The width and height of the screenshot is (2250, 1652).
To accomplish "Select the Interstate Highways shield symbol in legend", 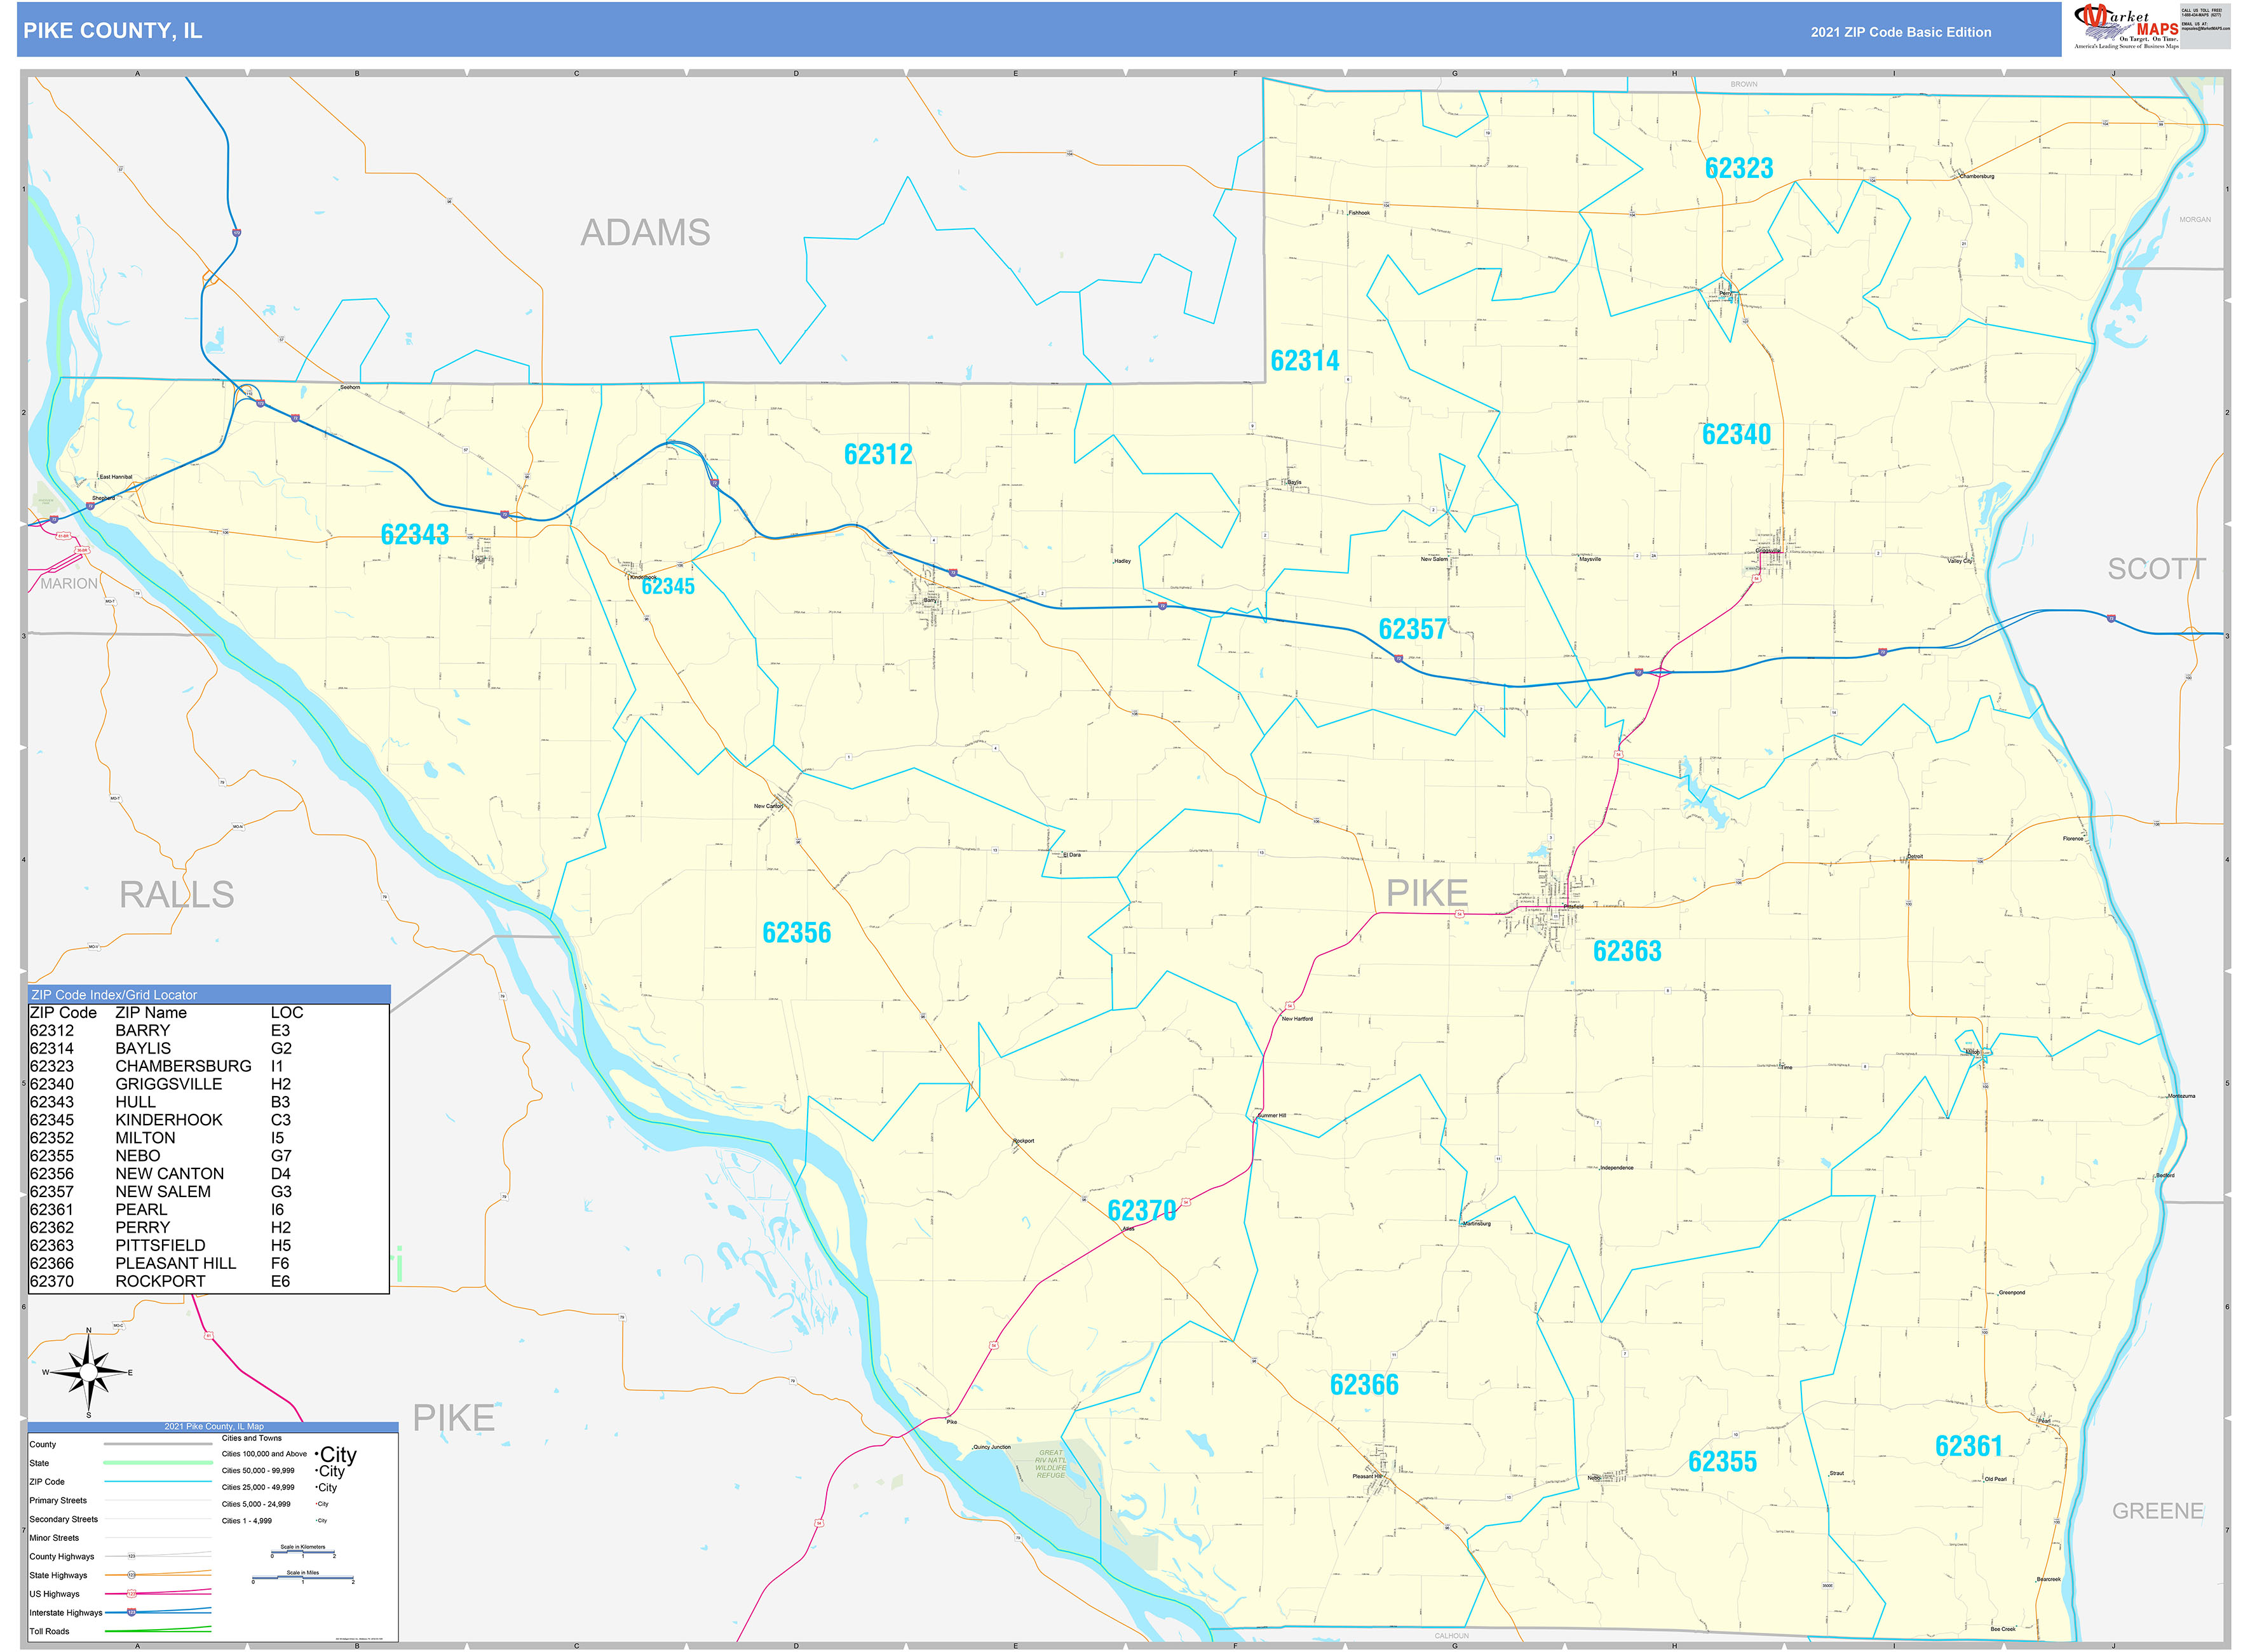I will (x=131, y=1613).
